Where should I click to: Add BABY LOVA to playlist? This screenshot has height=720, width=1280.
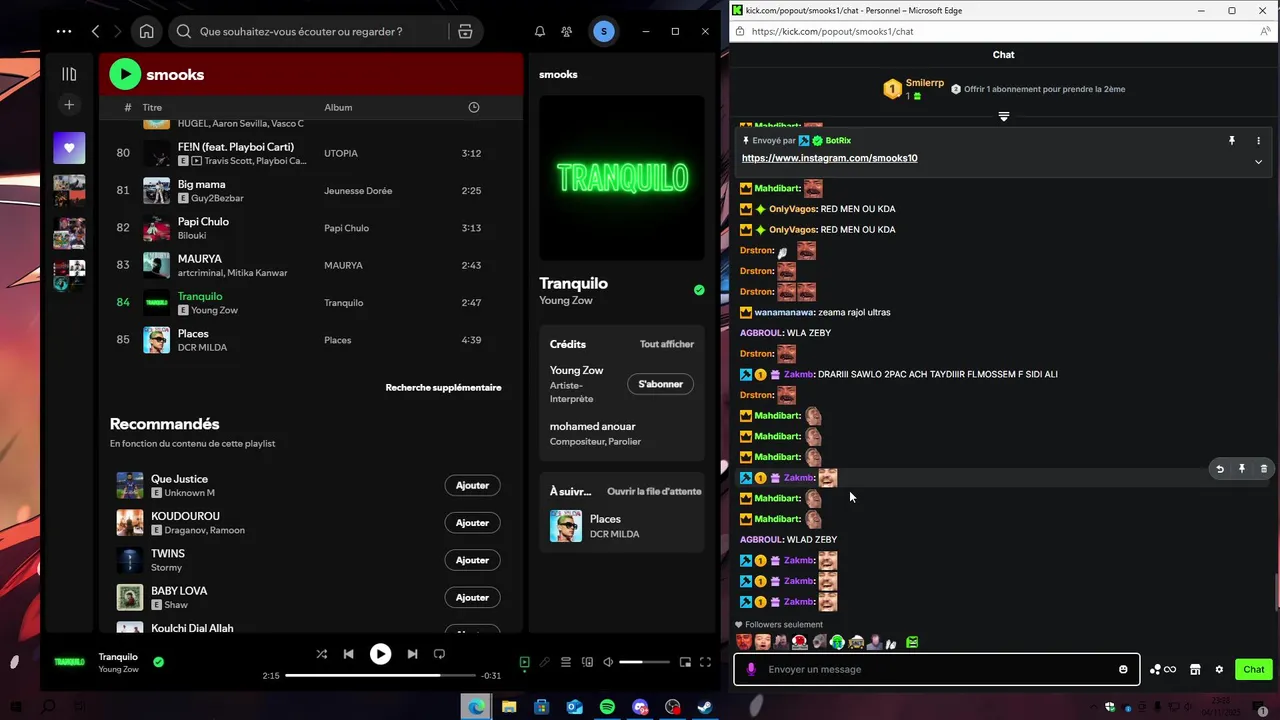[x=472, y=597]
